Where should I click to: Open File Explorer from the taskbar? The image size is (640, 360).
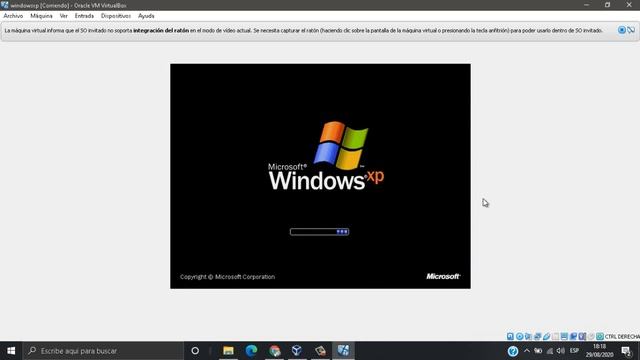228,351
